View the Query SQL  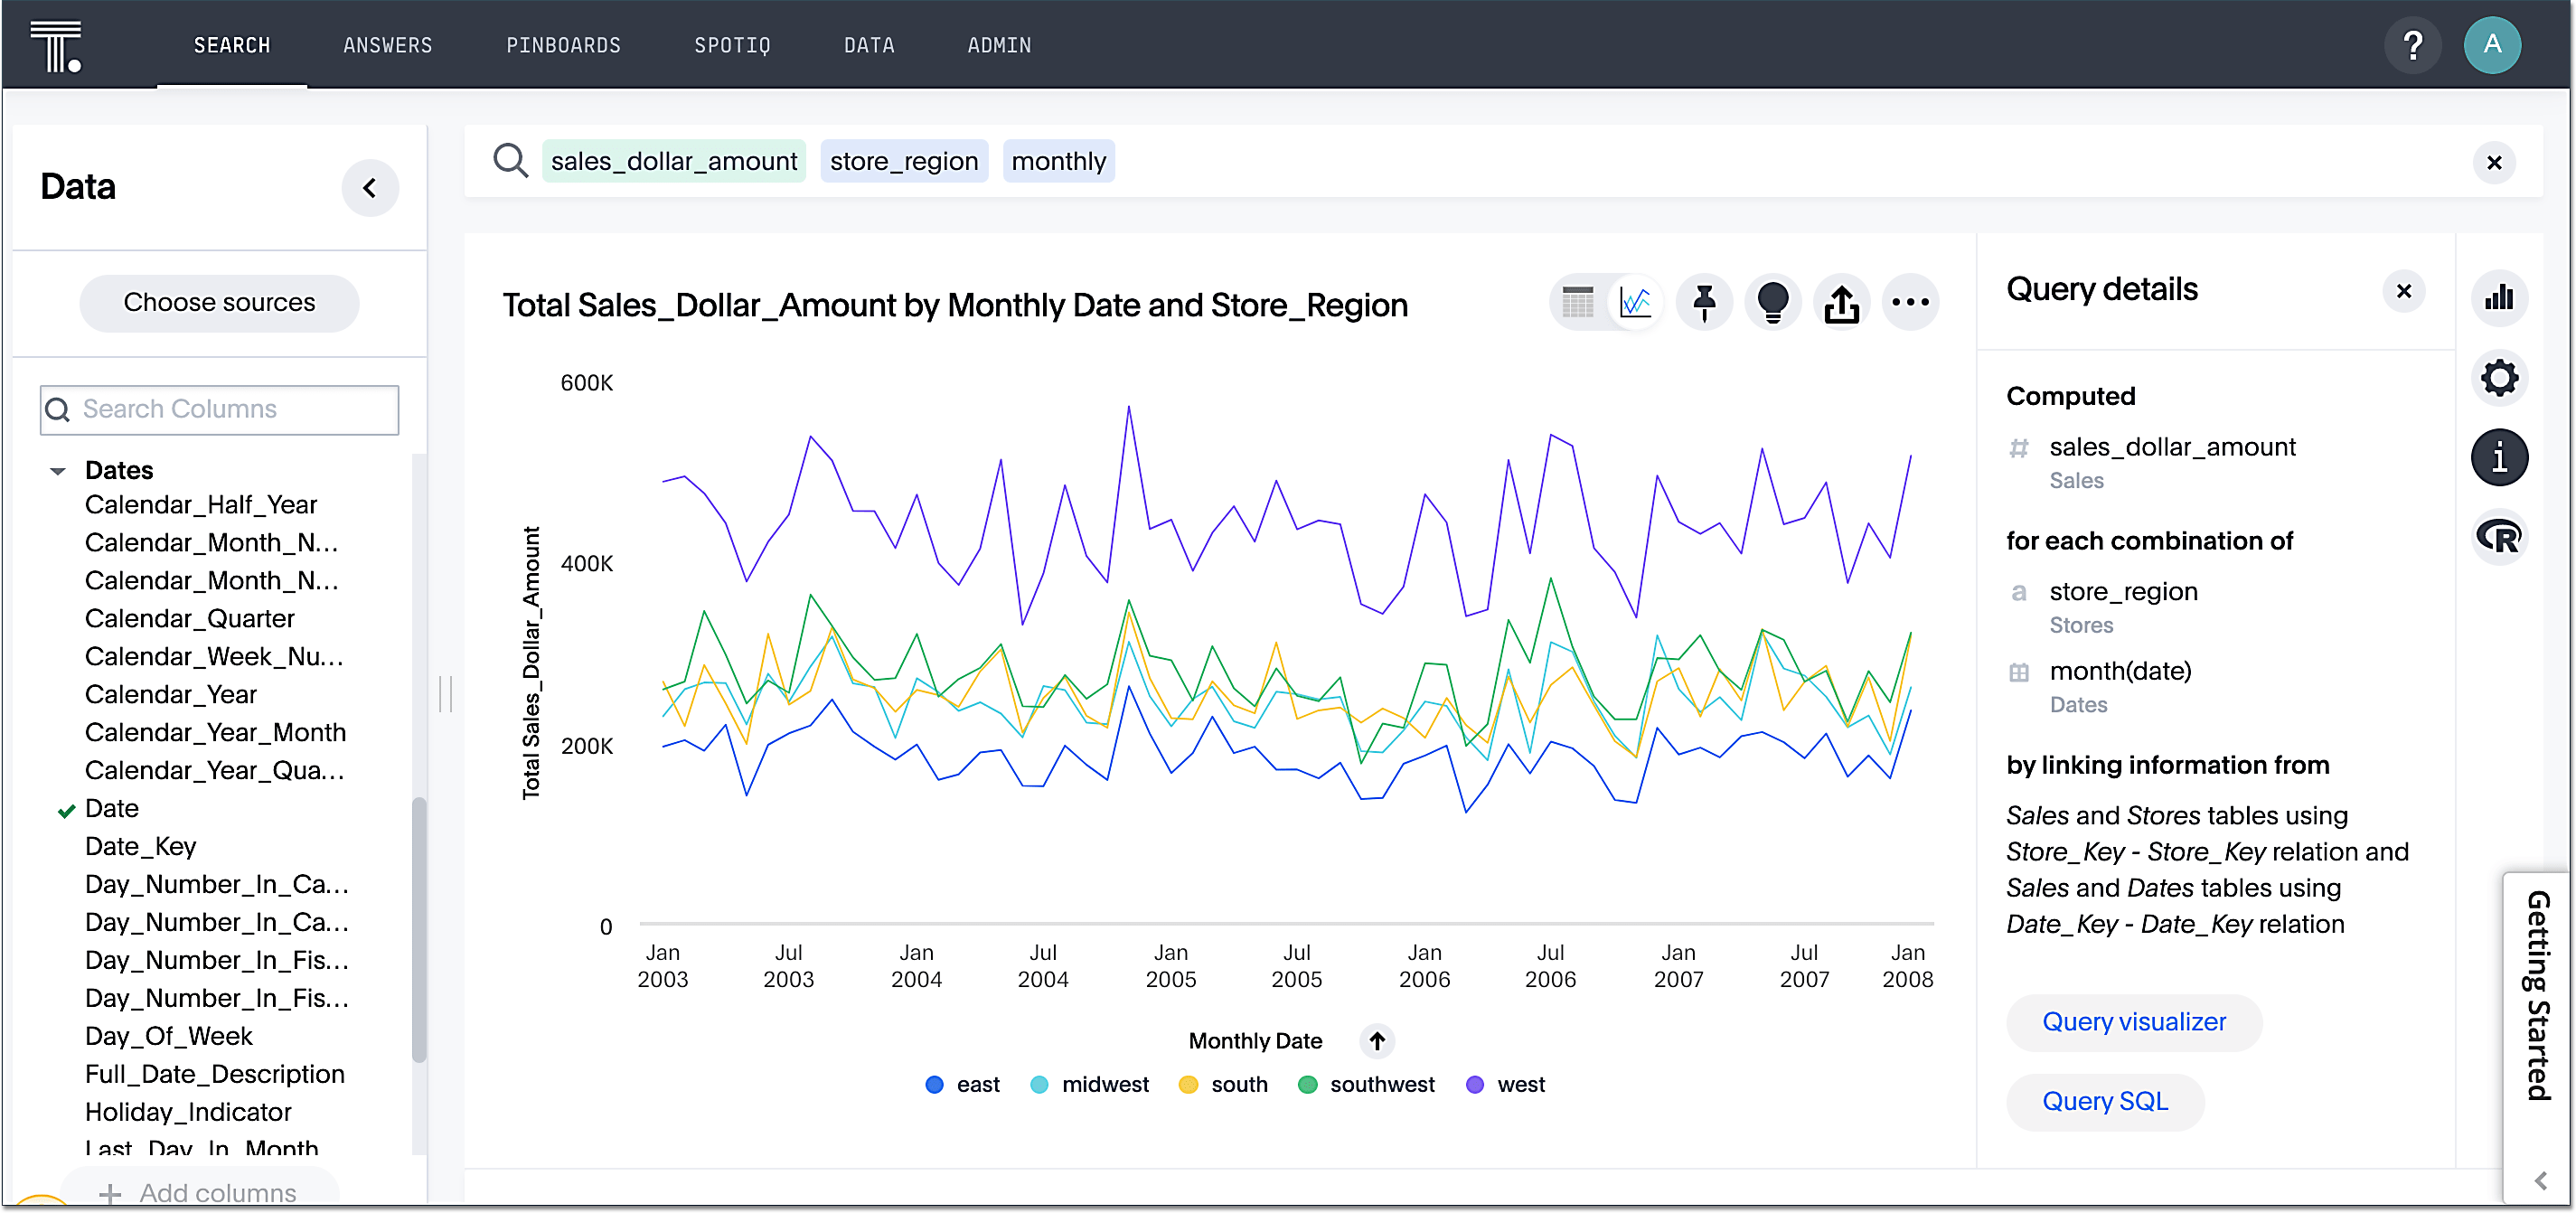[2105, 1101]
